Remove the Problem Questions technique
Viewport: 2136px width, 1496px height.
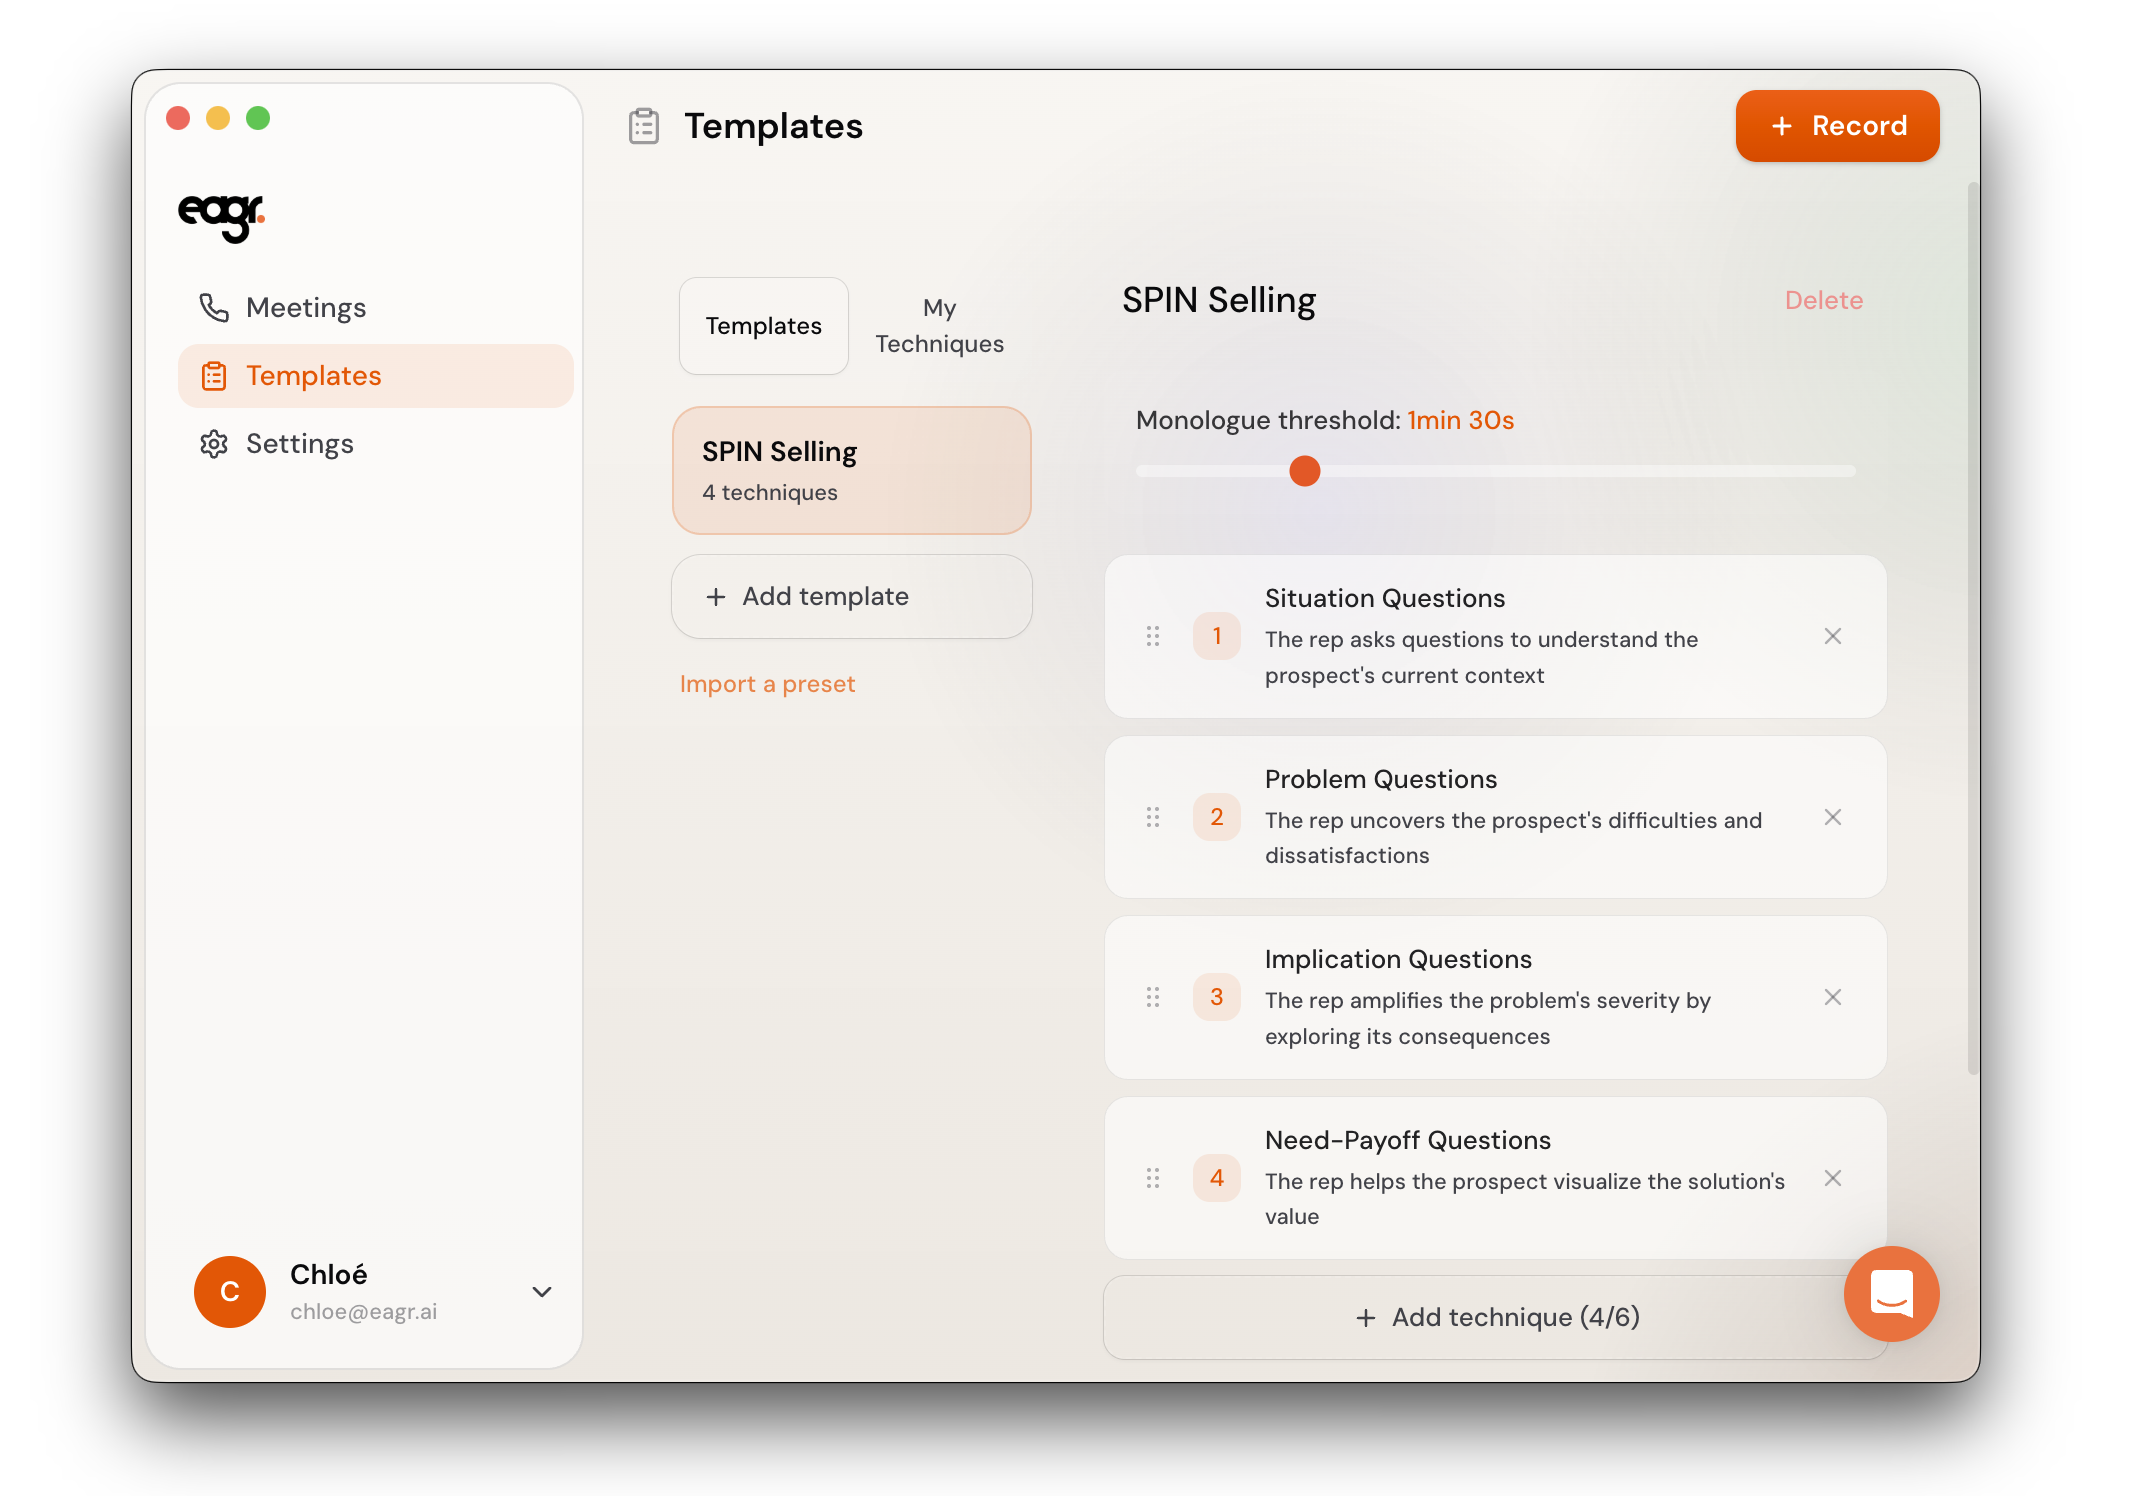click(1832, 817)
